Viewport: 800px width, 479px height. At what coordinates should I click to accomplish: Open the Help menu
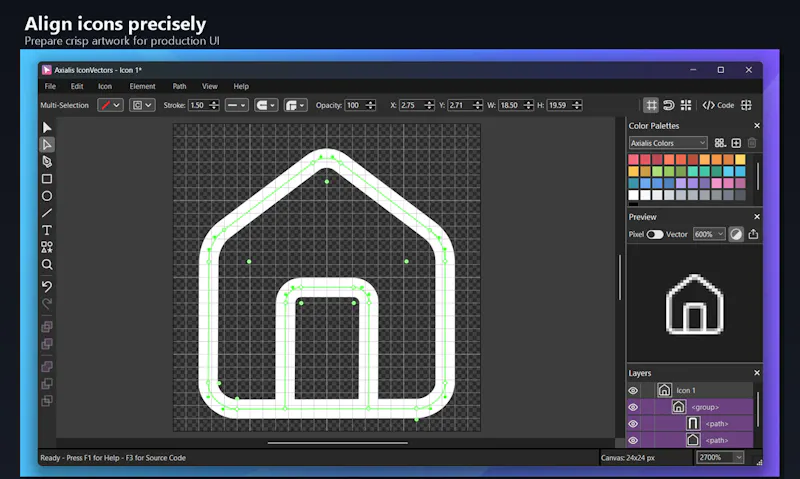pos(241,86)
